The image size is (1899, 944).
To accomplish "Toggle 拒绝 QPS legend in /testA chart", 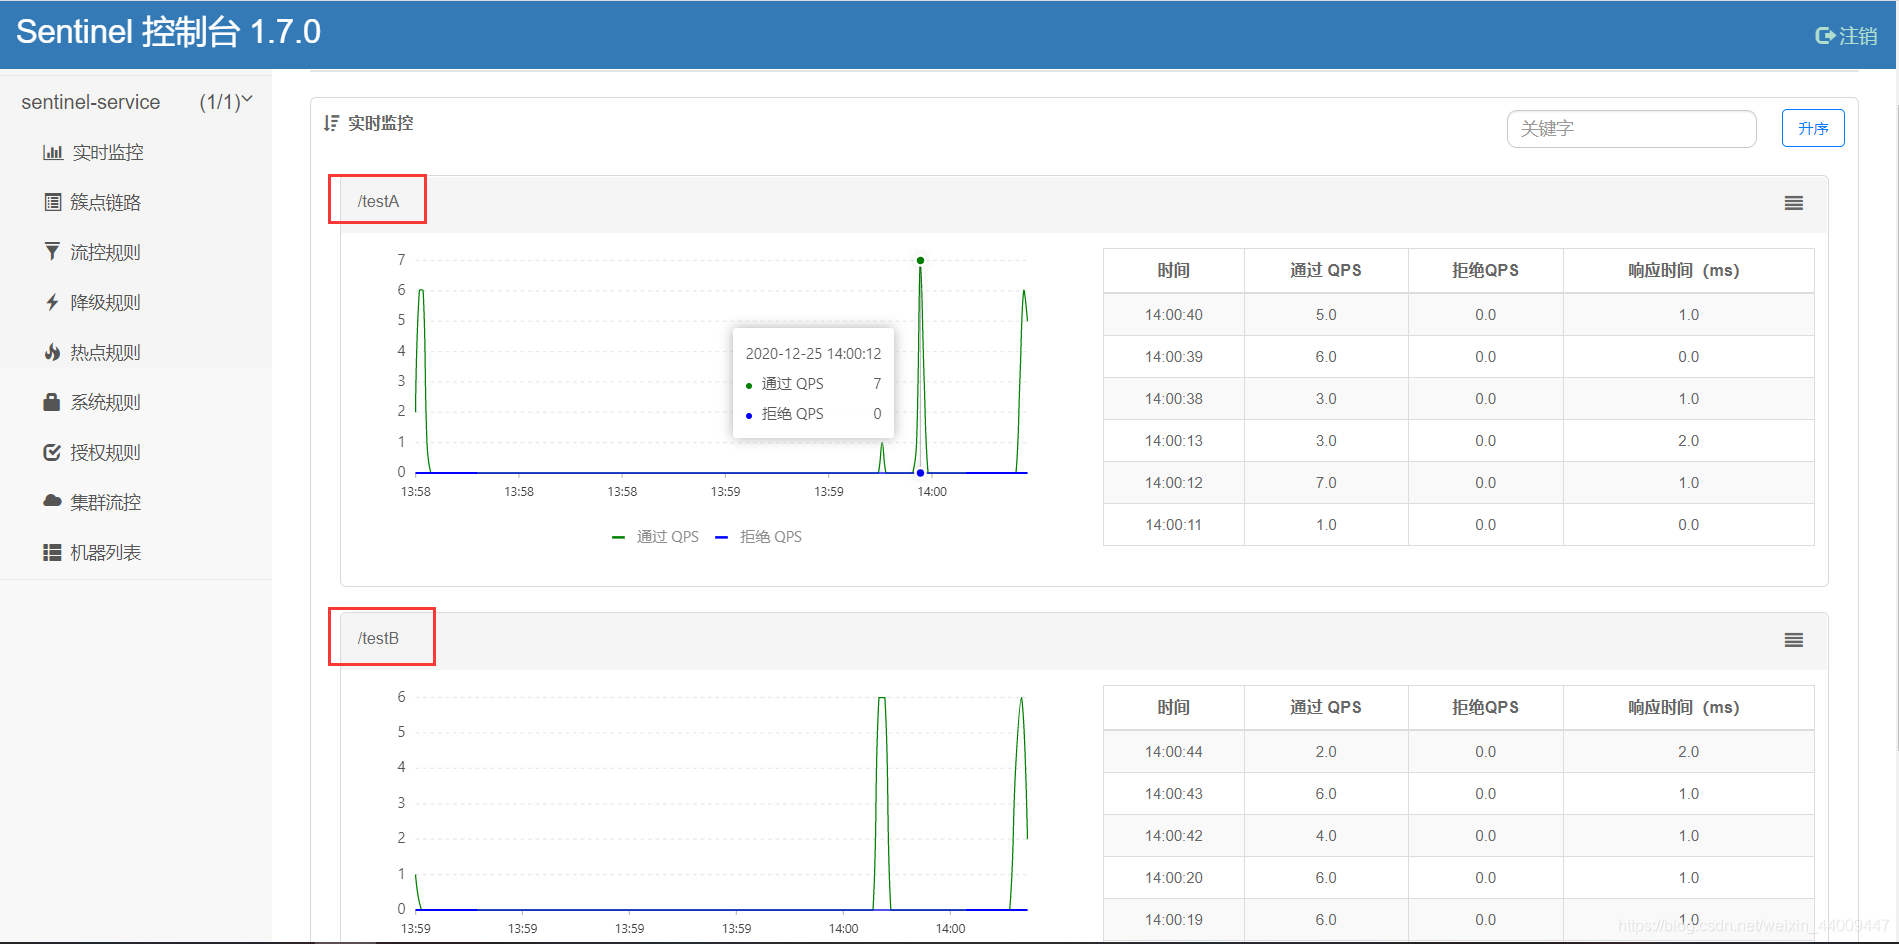I will pos(759,537).
